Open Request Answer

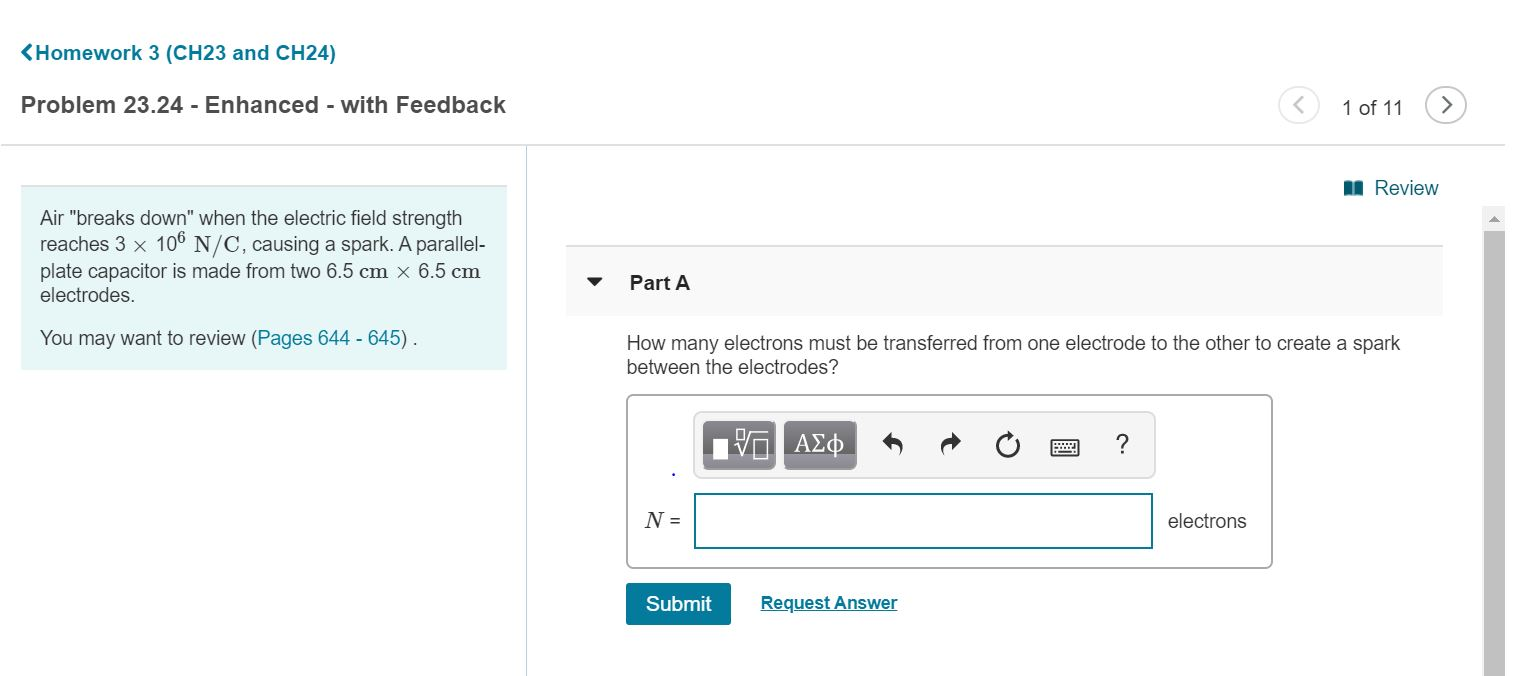coord(828,602)
